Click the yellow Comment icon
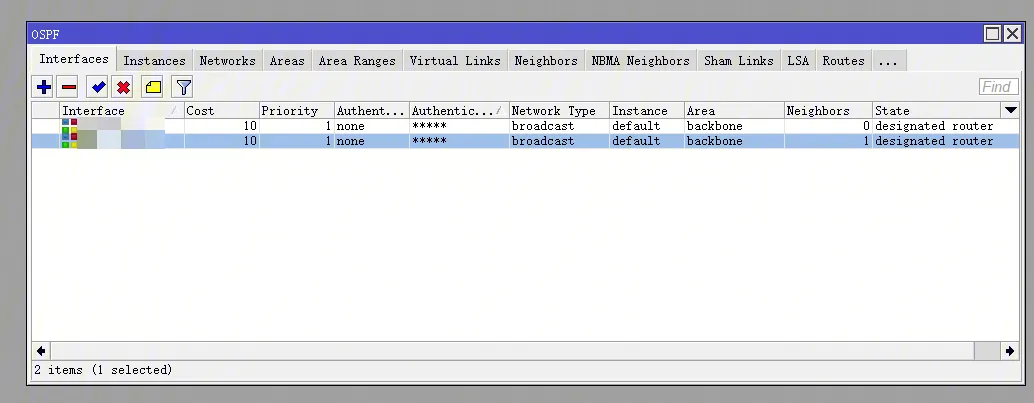This screenshot has height=403, width=1034. [x=152, y=87]
